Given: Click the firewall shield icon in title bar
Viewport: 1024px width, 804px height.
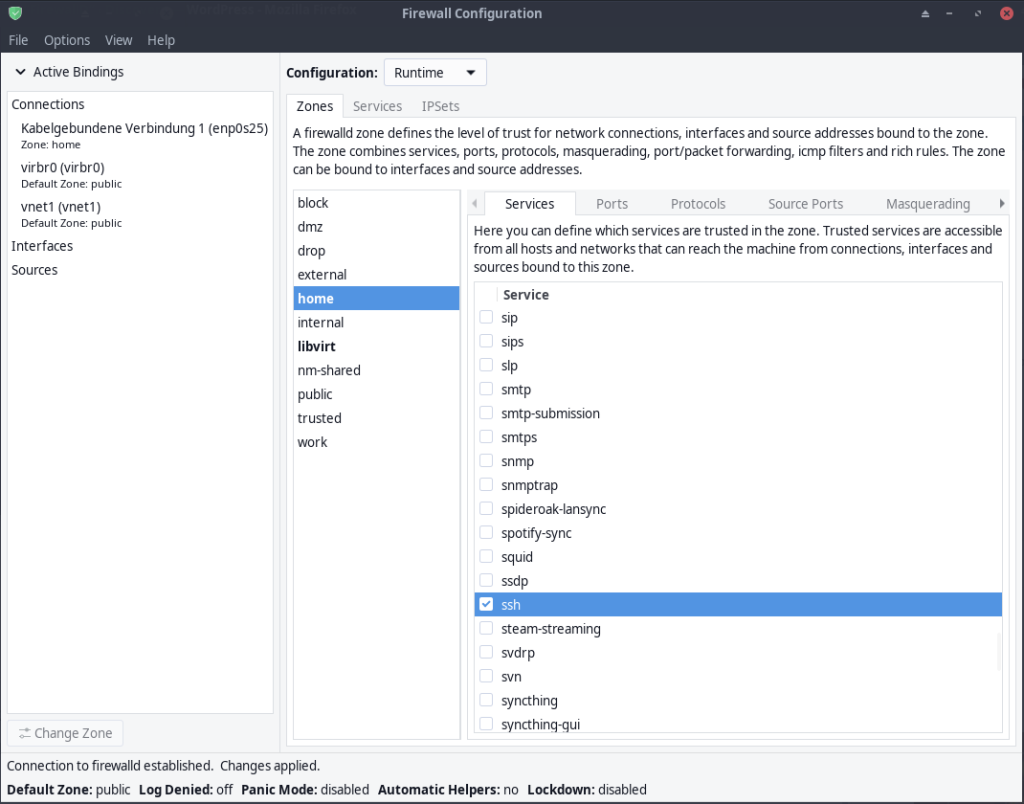Looking at the screenshot, I should [x=14, y=14].
